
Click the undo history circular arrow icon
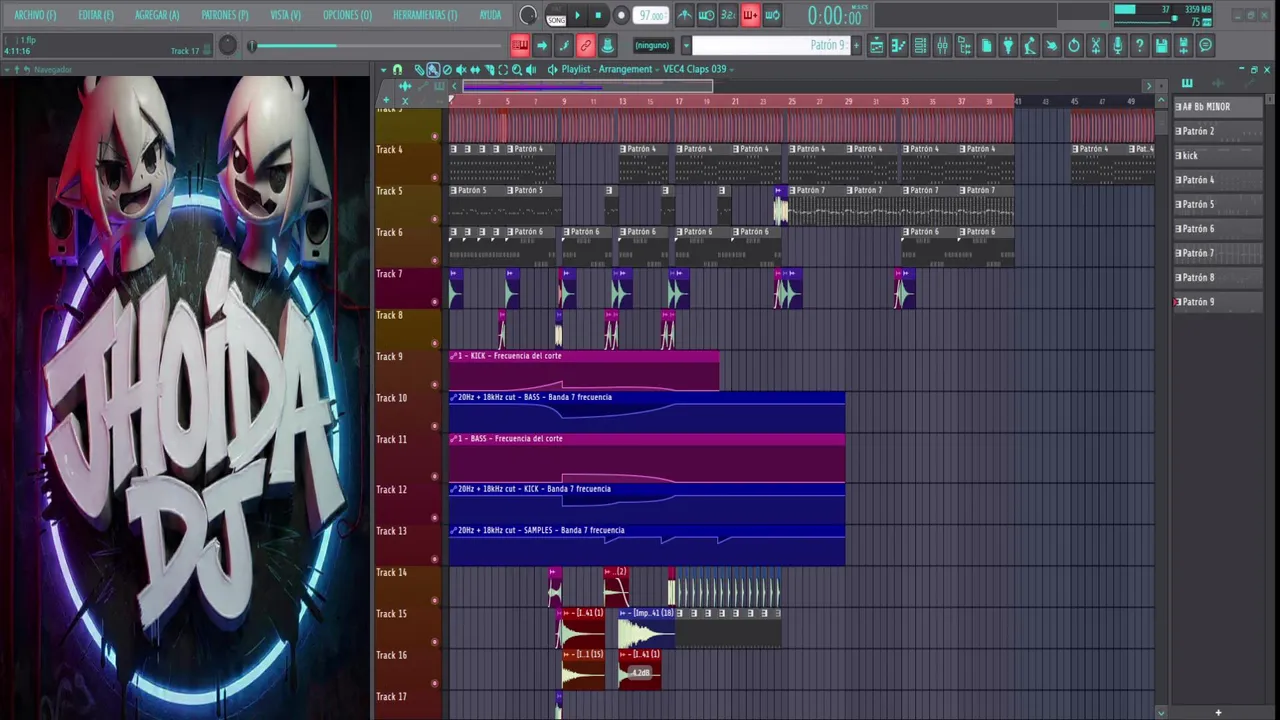[1074, 45]
